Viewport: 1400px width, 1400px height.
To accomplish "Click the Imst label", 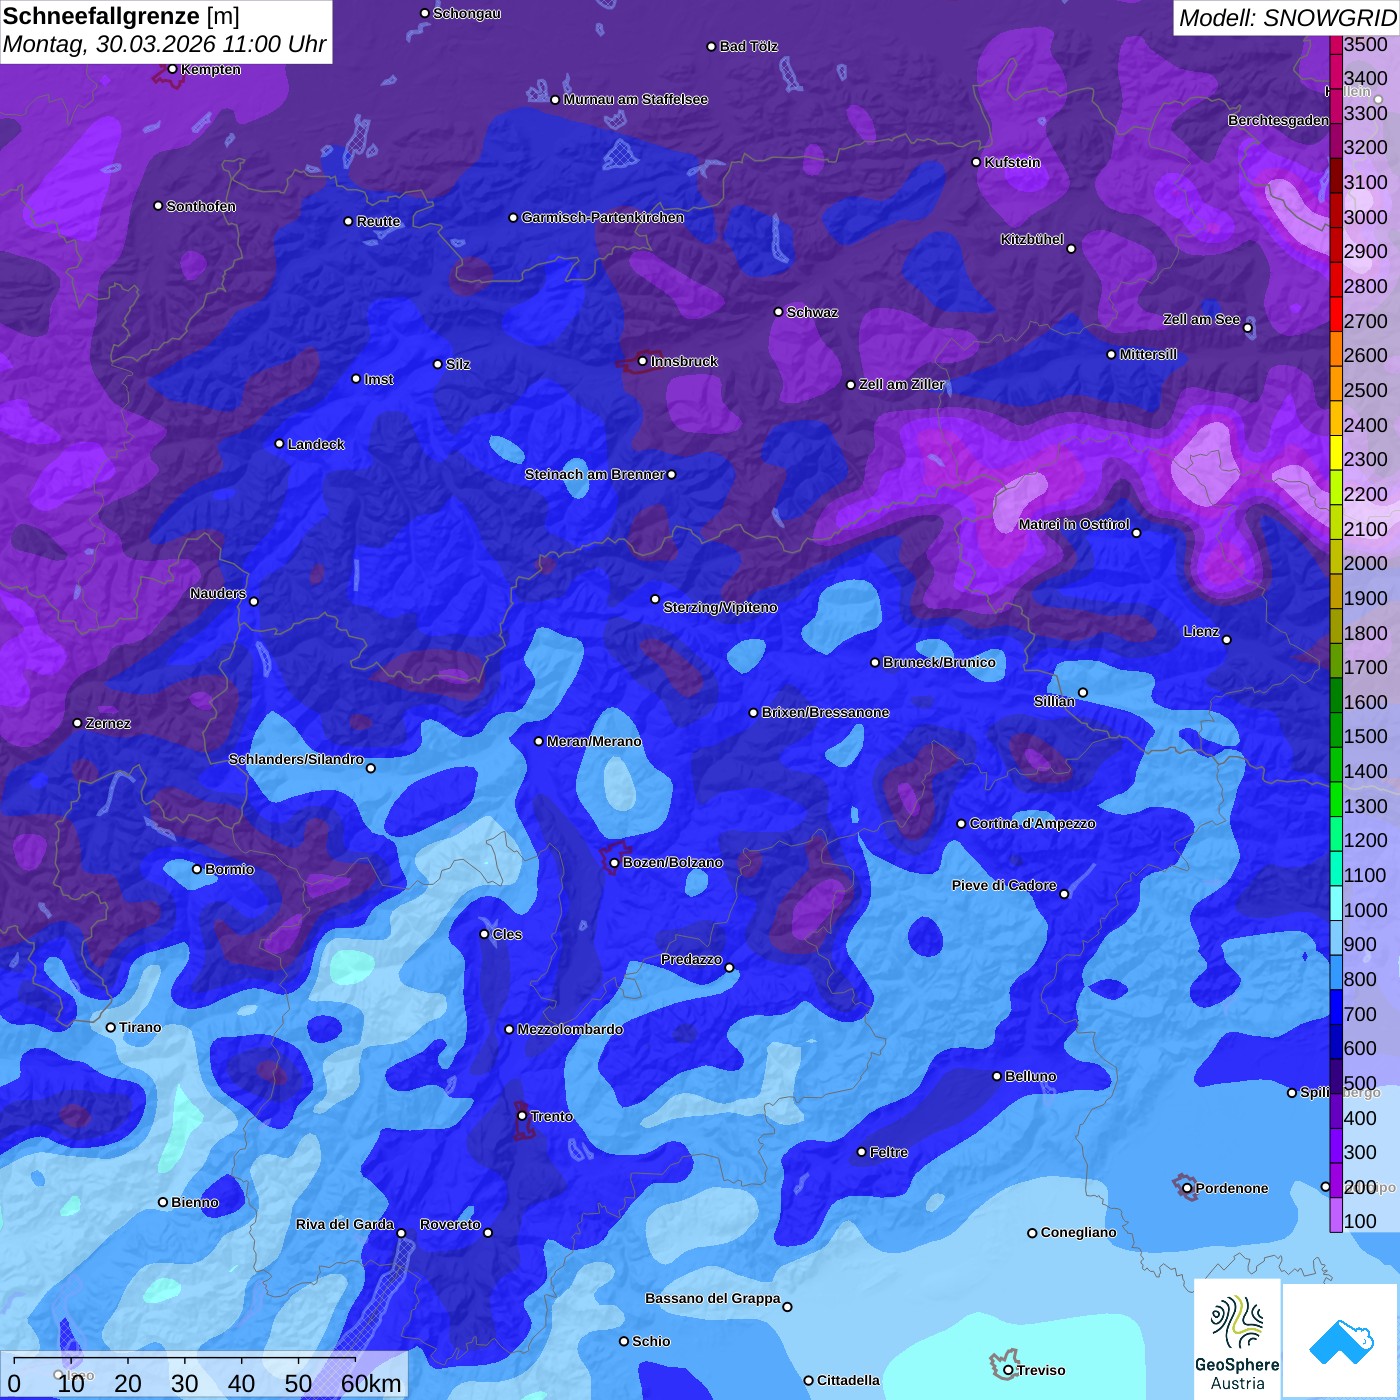I will (x=379, y=379).
